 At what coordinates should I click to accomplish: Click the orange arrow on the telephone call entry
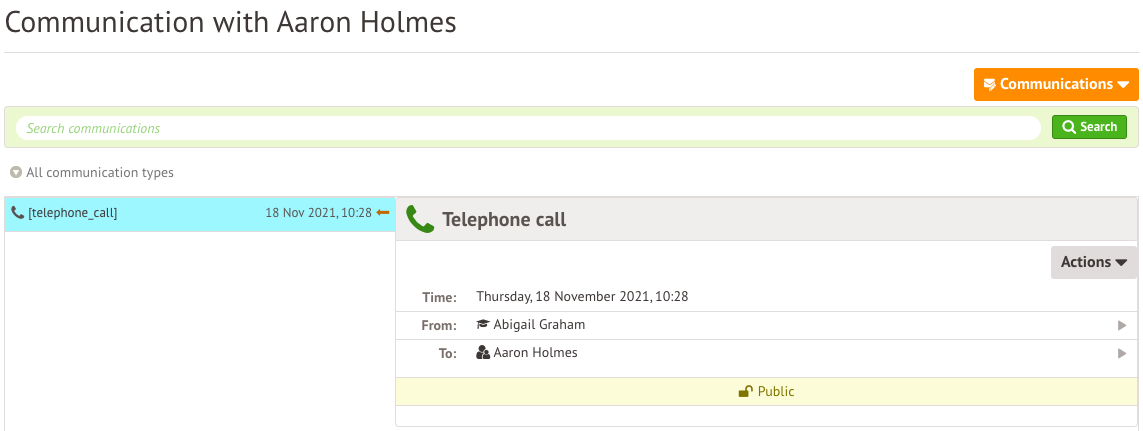(383, 213)
